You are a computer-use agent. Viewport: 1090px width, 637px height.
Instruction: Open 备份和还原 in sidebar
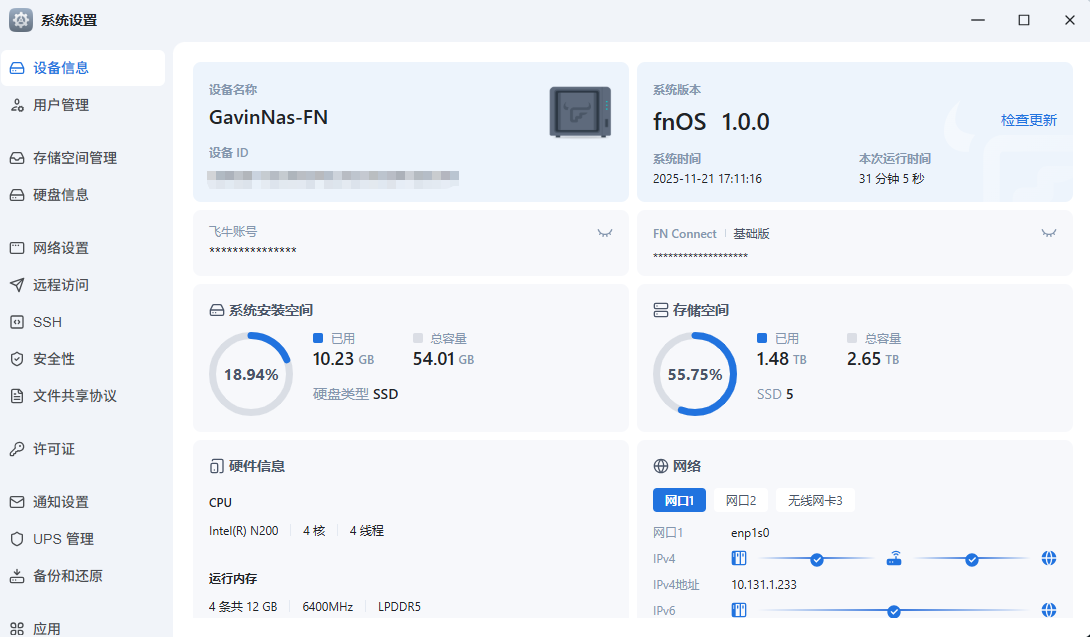83,576
